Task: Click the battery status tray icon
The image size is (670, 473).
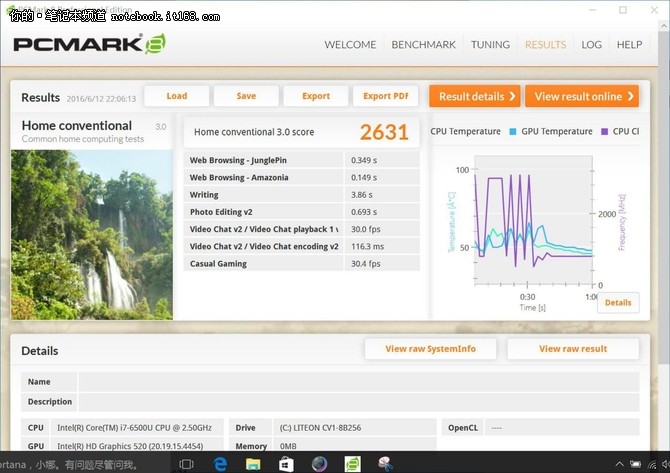Action: (x=635, y=464)
